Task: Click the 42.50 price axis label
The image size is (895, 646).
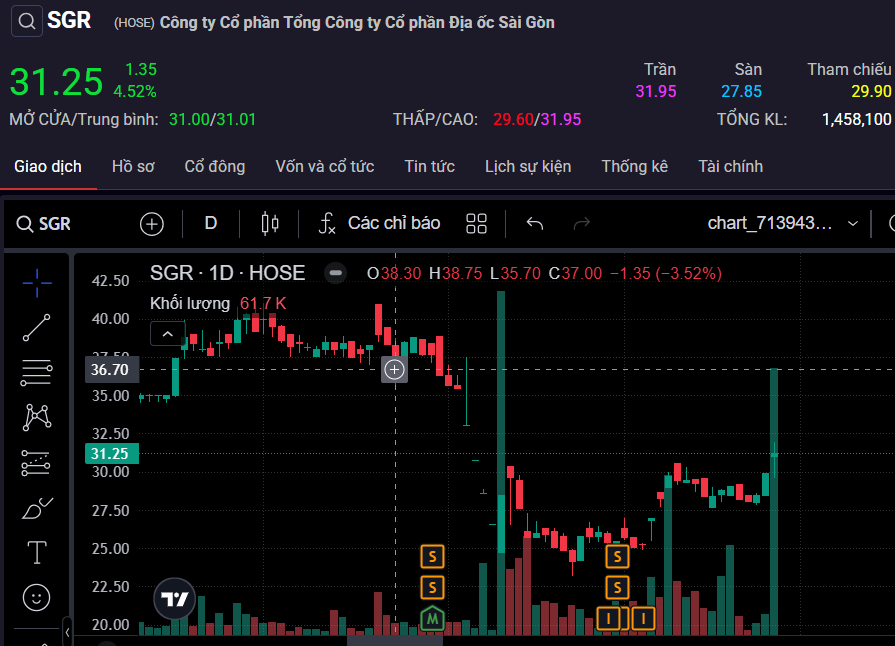Action: click(x=110, y=281)
